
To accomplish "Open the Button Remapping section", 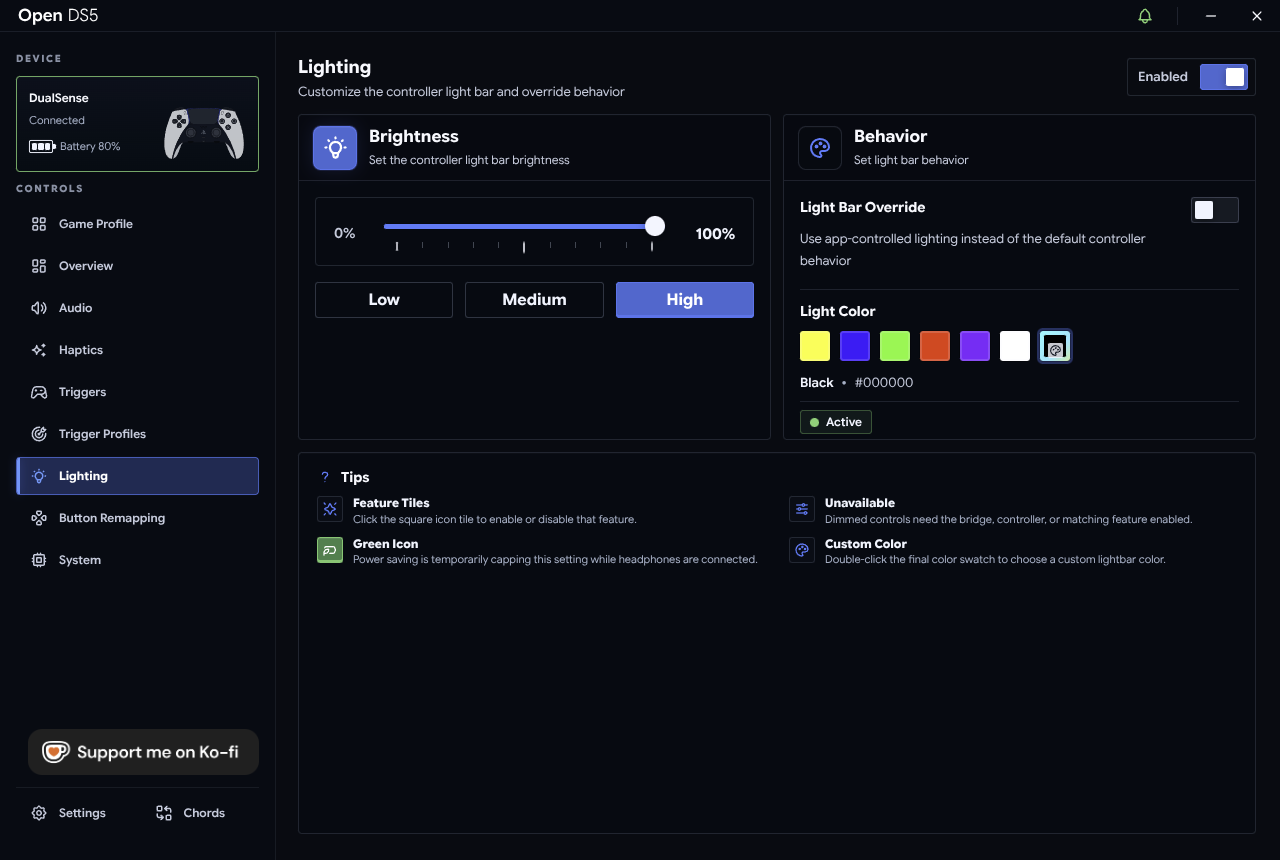I will 138,518.
